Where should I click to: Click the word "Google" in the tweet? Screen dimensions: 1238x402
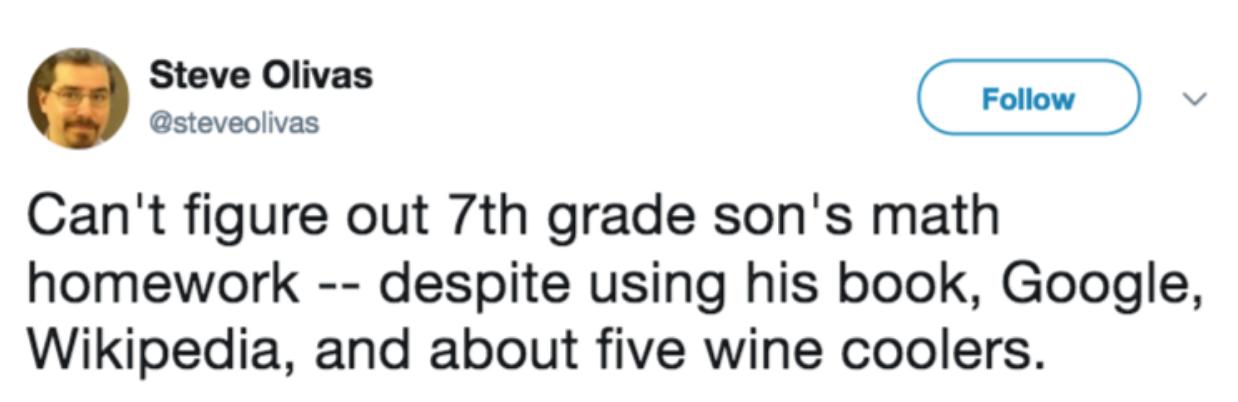[x=1095, y=285]
